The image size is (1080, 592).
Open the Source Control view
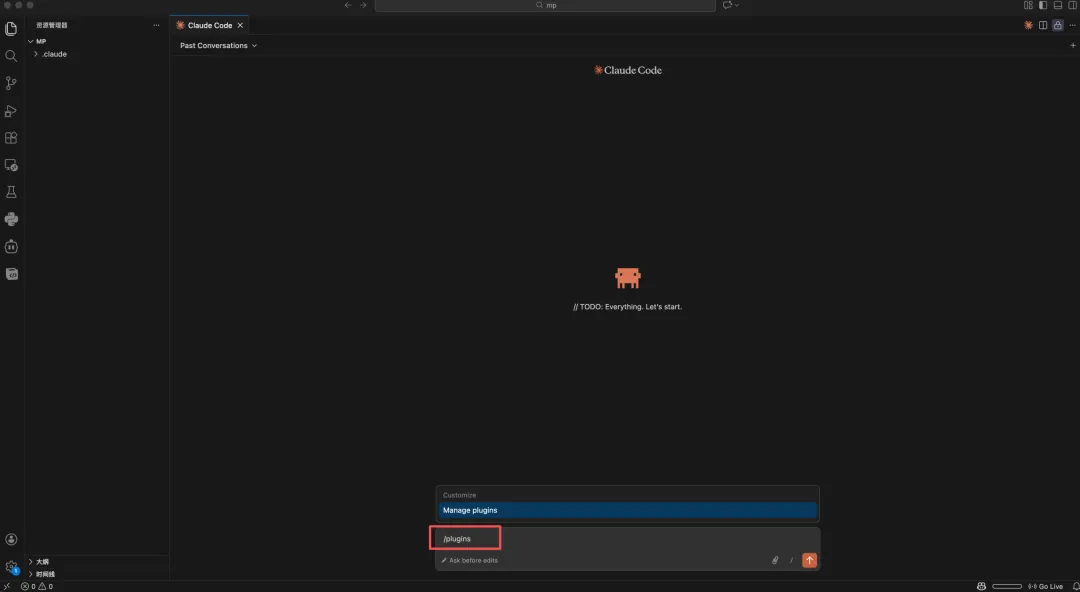point(11,83)
